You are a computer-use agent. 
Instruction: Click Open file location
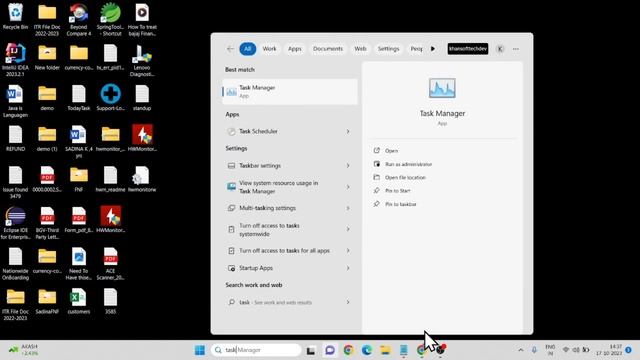[405, 178]
